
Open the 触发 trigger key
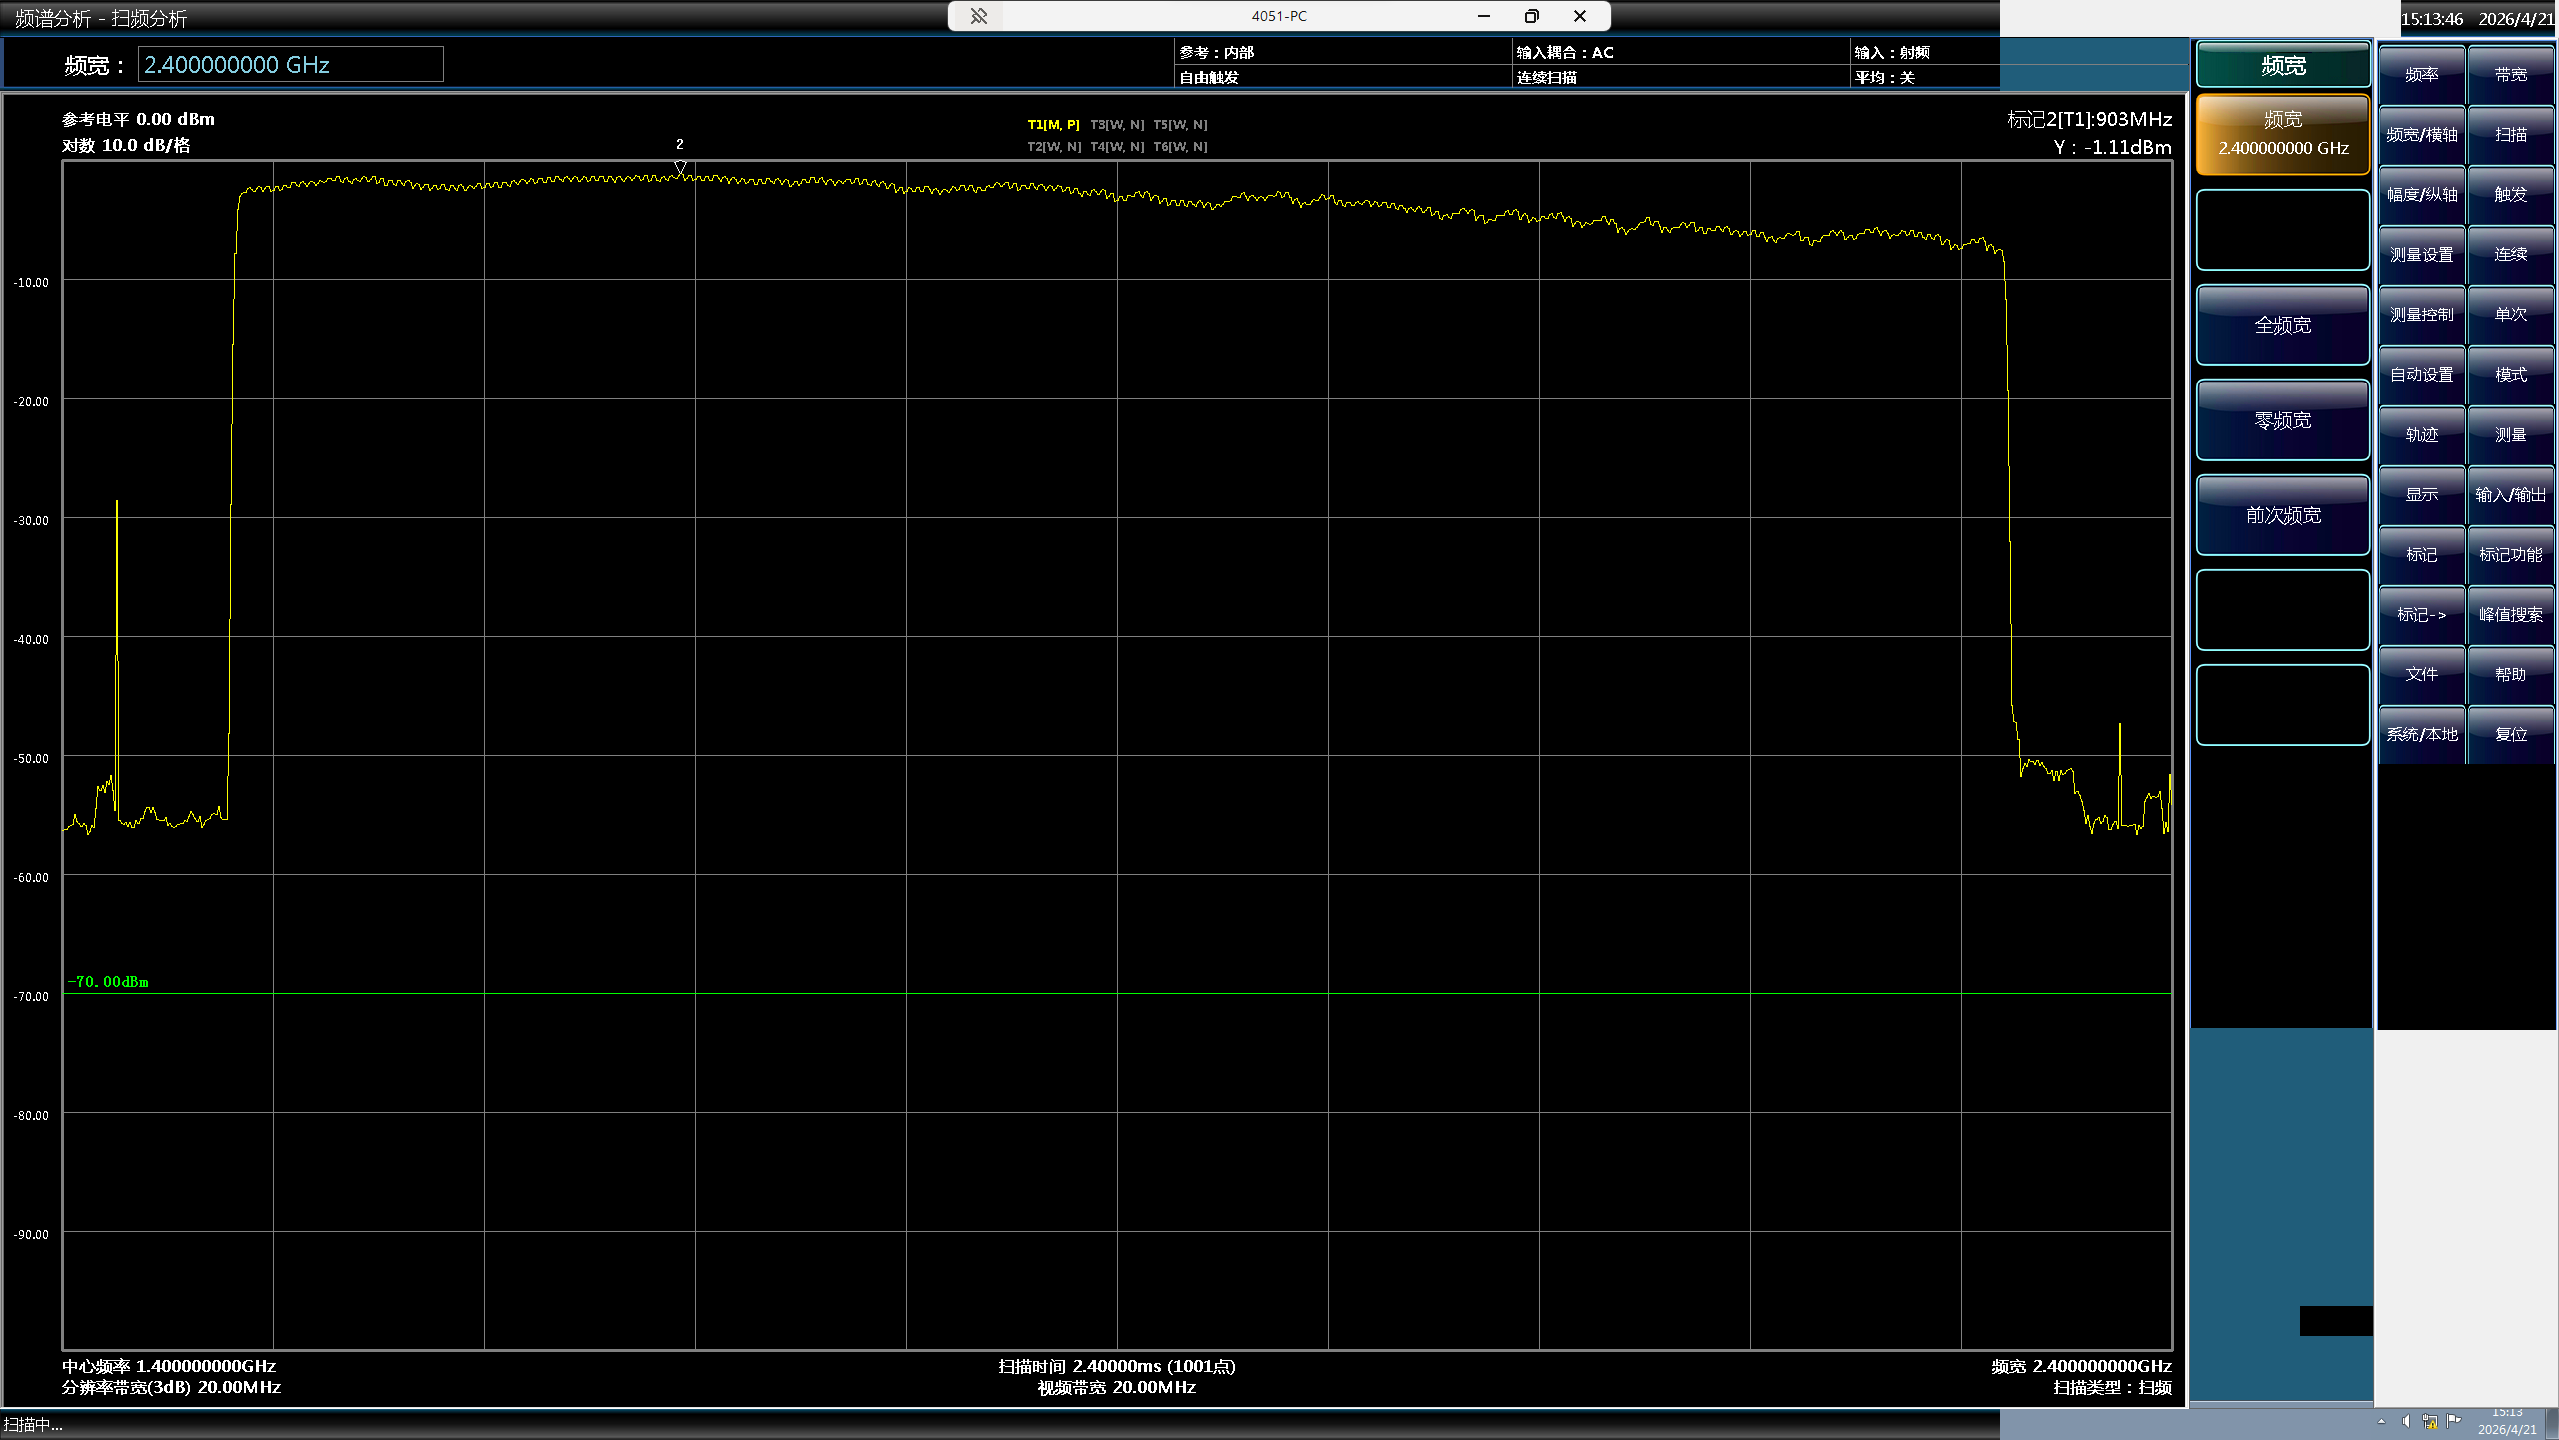pyautogui.click(x=2510, y=195)
